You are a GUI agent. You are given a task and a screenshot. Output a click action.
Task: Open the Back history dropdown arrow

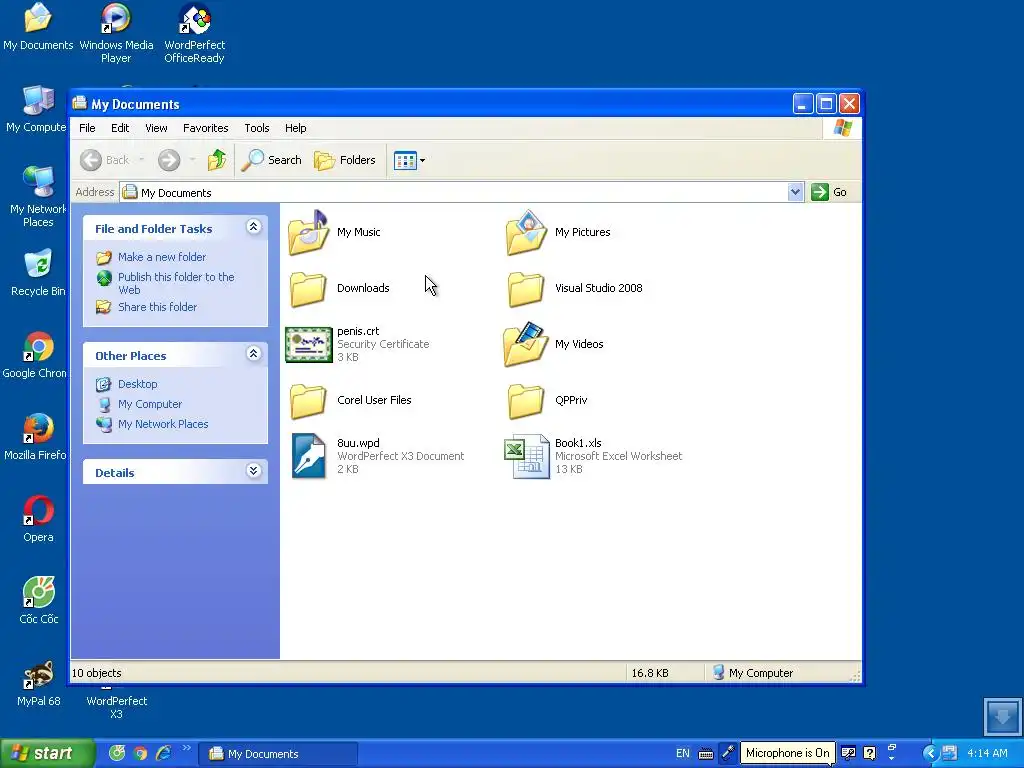141,160
